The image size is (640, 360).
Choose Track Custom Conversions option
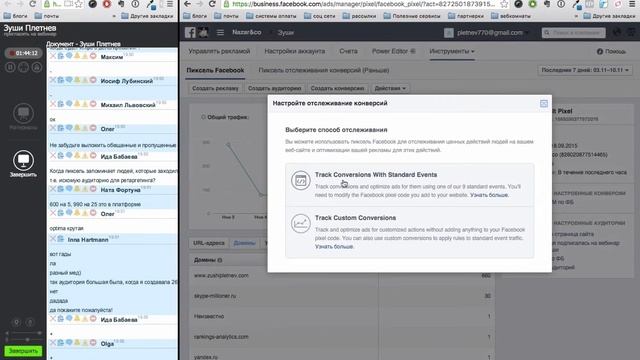[410, 232]
